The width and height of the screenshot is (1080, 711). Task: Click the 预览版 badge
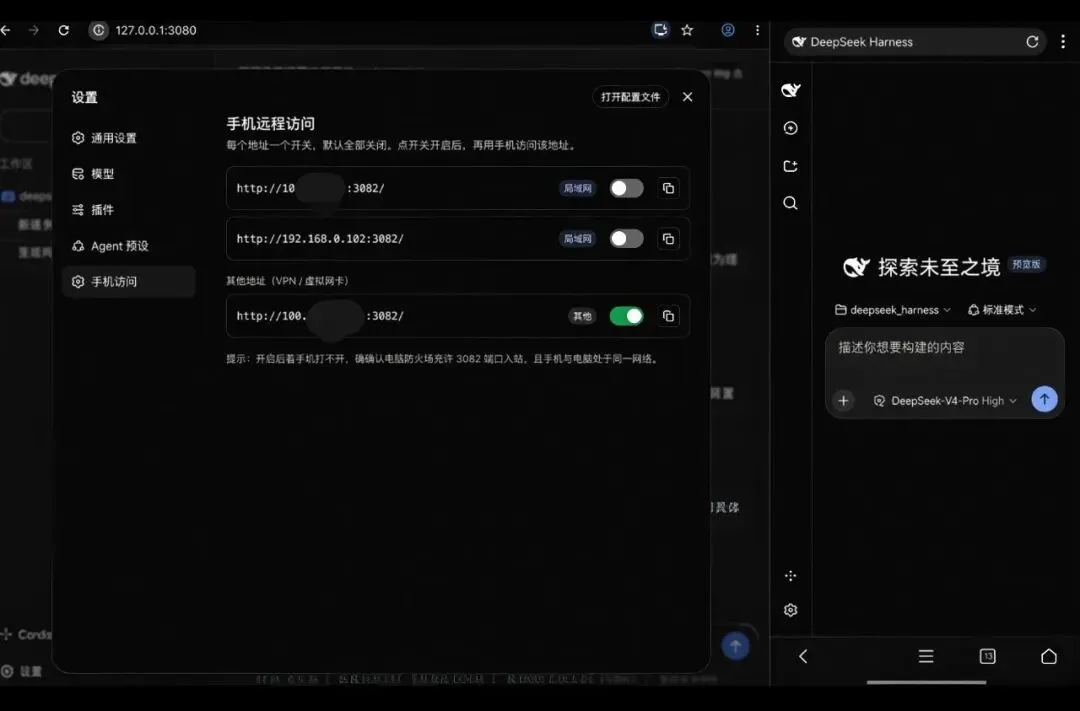coord(1026,265)
